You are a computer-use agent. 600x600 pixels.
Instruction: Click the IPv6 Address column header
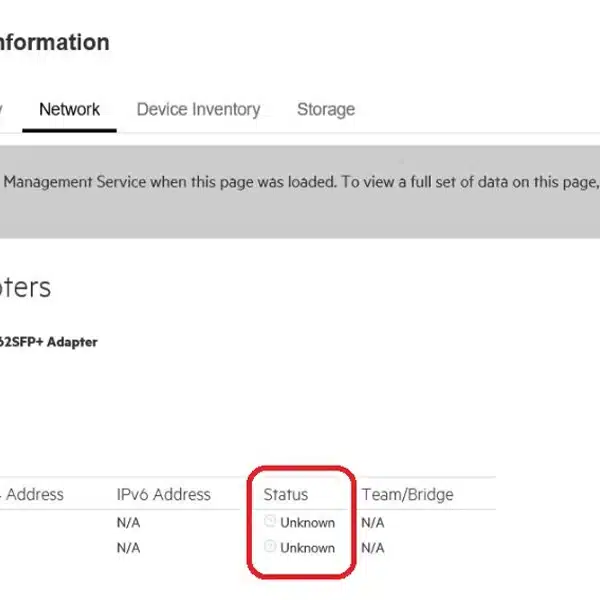click(x=163, y=494)
